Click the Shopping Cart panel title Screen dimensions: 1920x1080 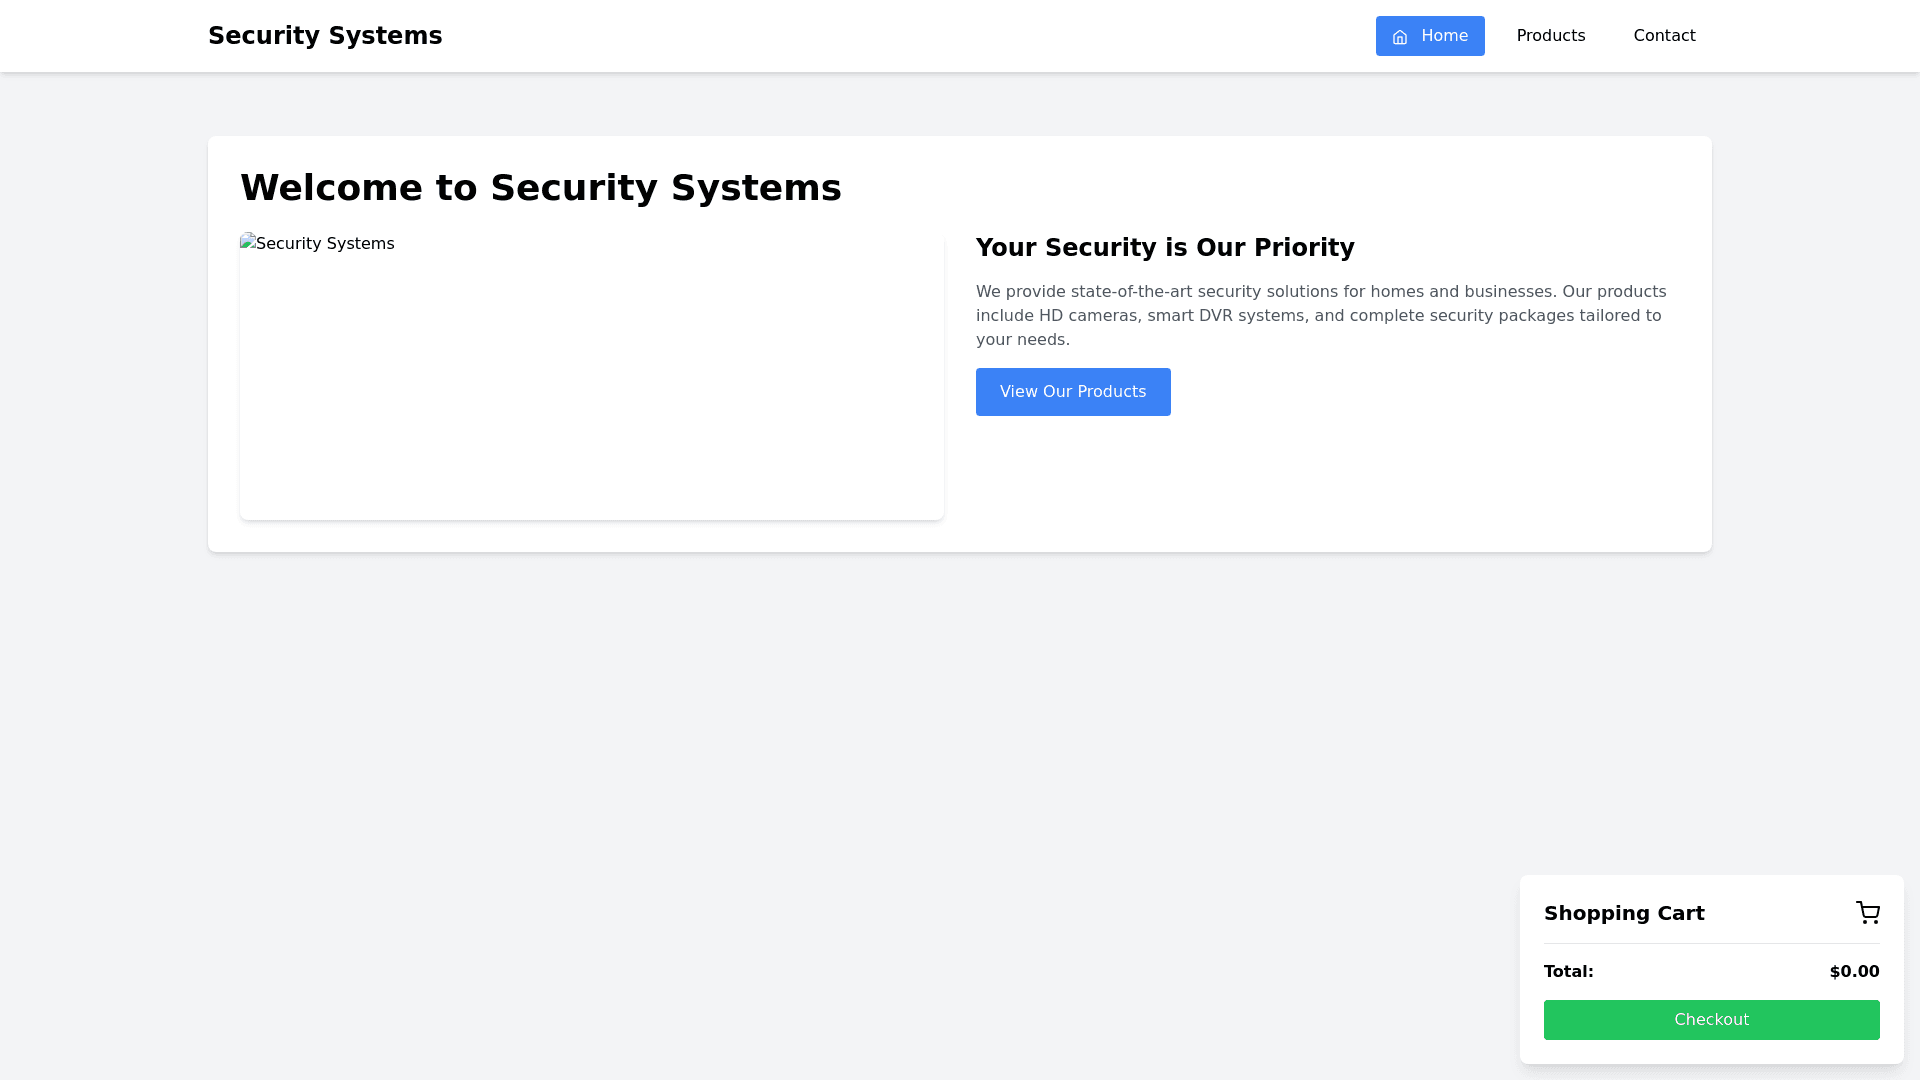tap(1624, 913)
